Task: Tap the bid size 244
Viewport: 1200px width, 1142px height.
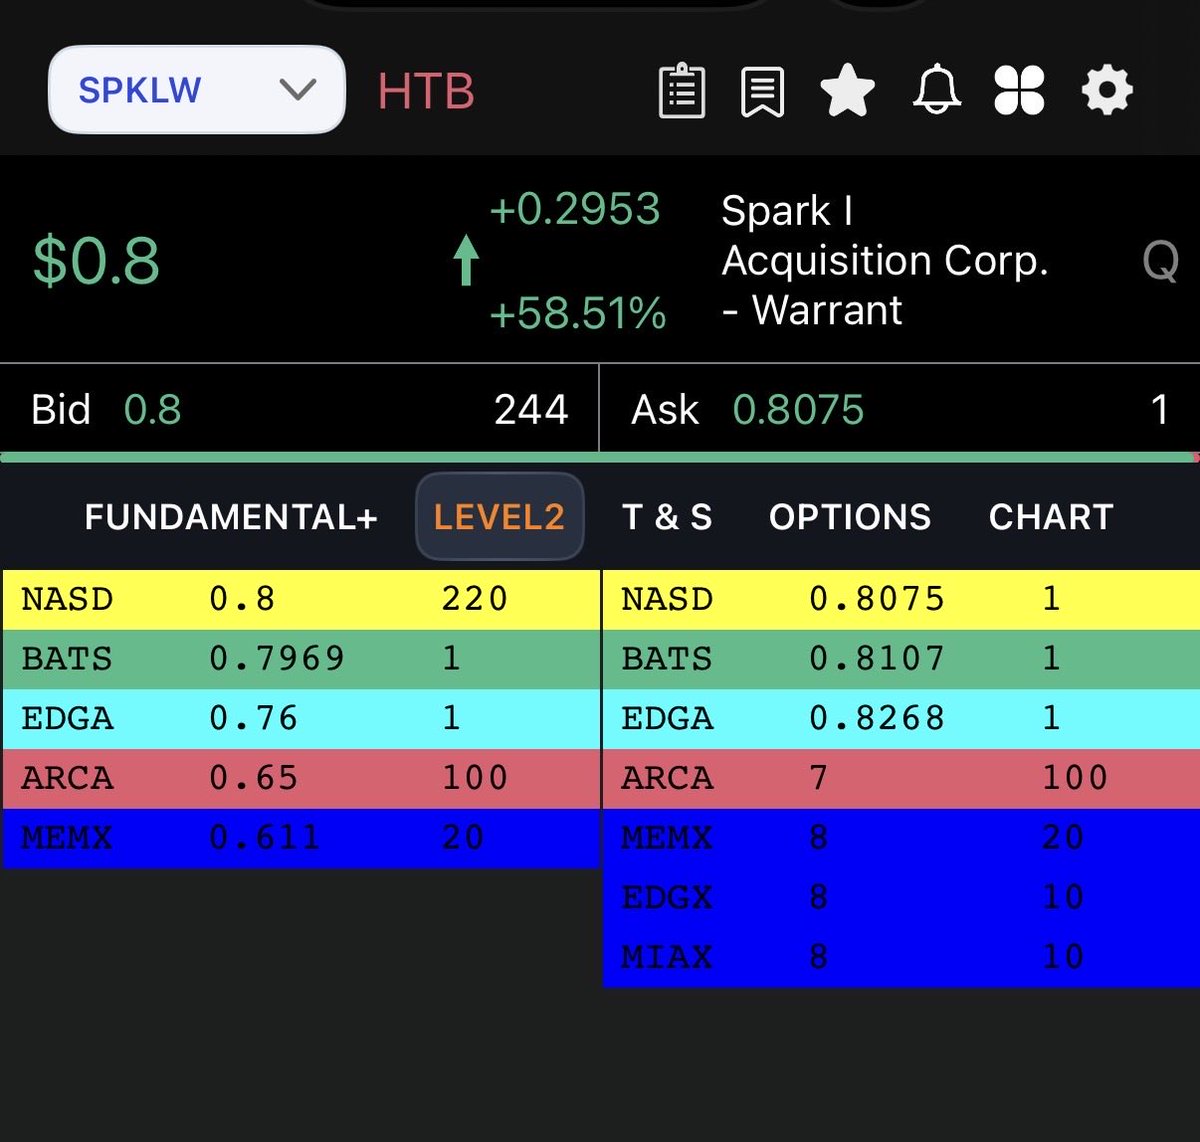Action: tap(531, 409)
